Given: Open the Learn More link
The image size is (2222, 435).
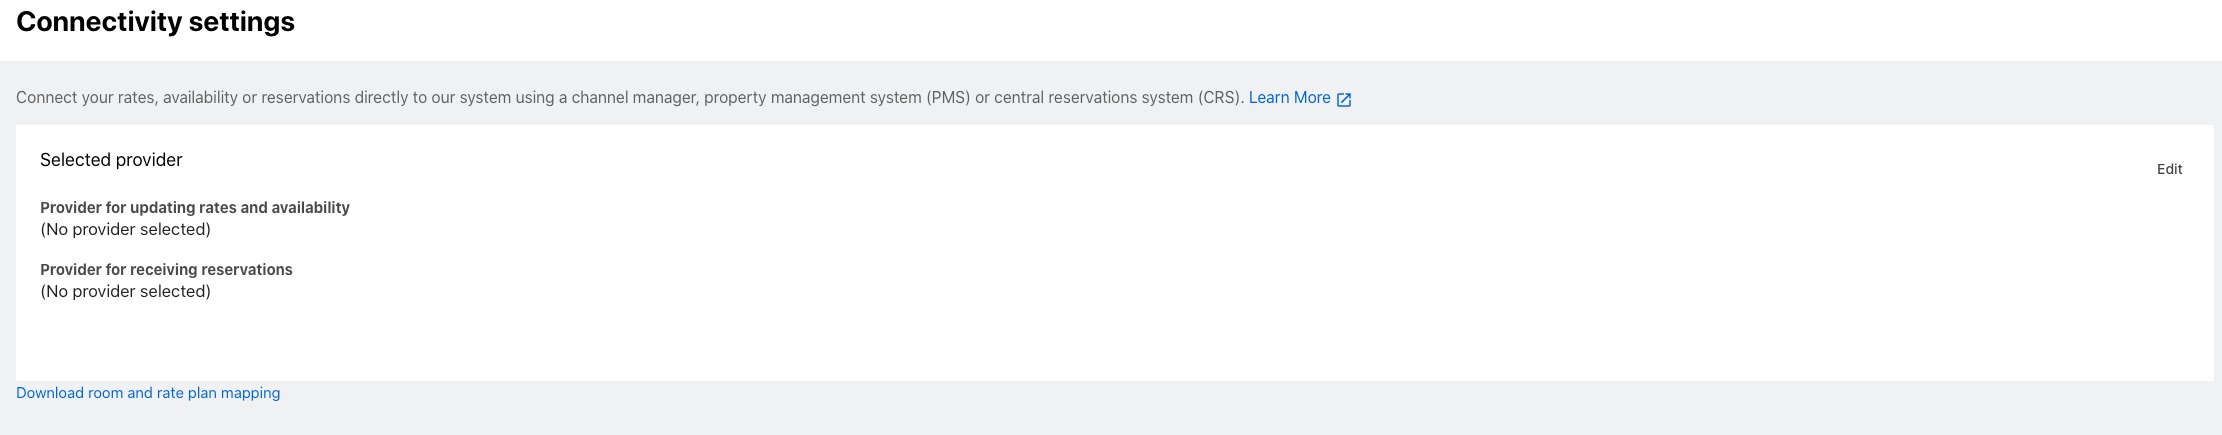Looking at the screenshot, I should 1289,97.
